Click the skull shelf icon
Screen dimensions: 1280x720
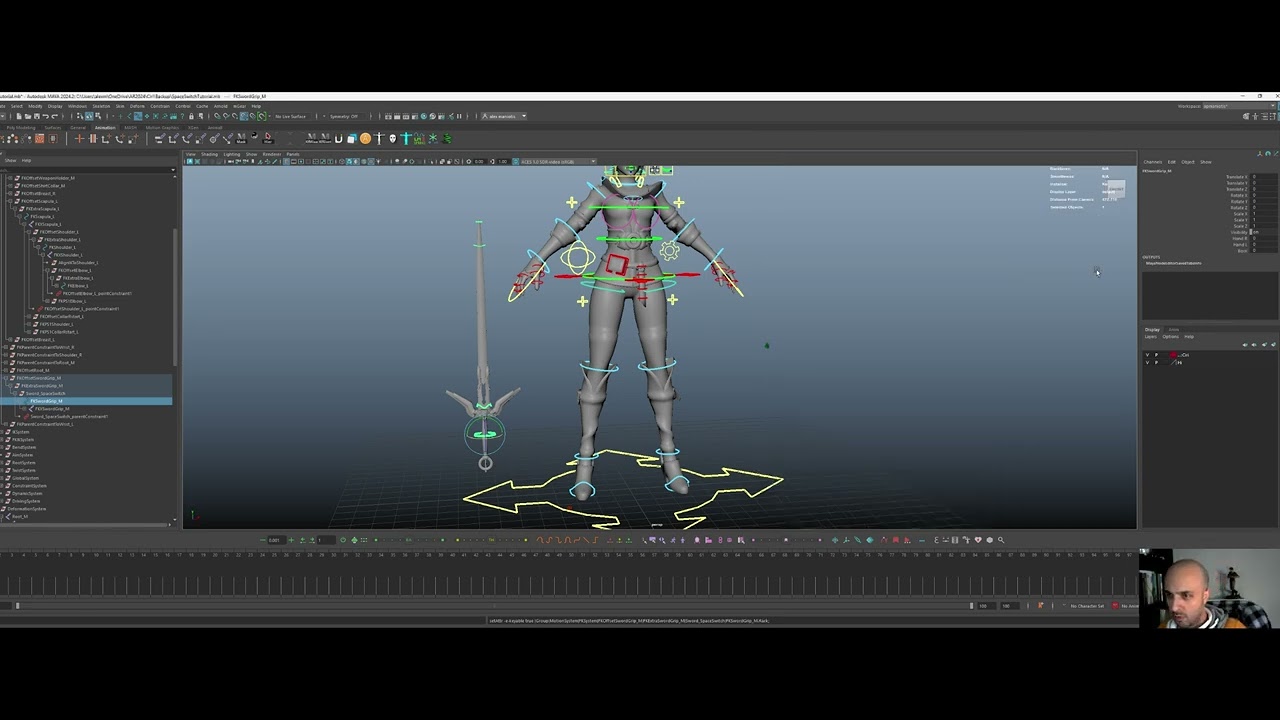coord(393,139)
